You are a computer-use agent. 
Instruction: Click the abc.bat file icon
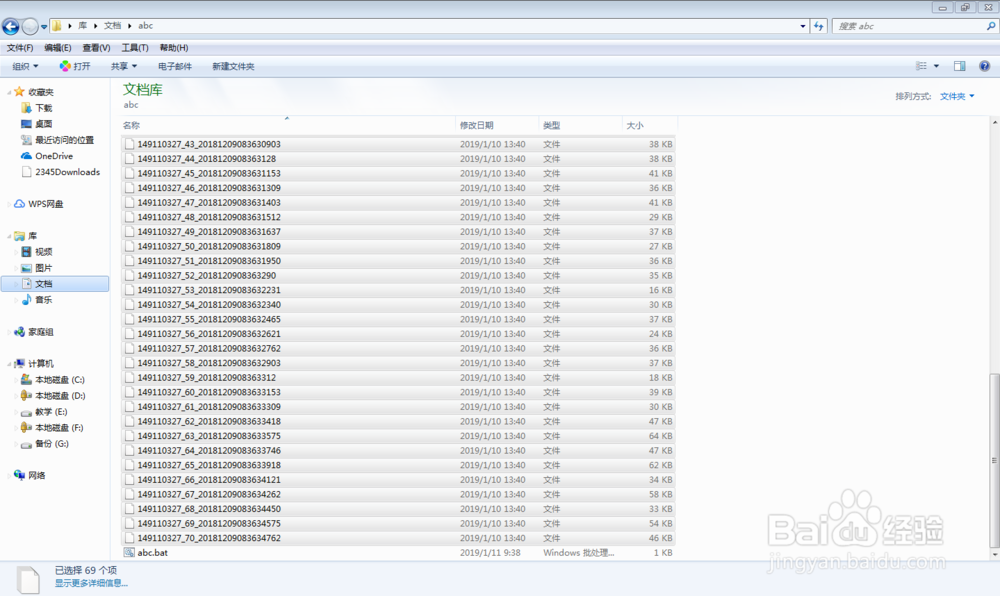(x=129, y=553)
